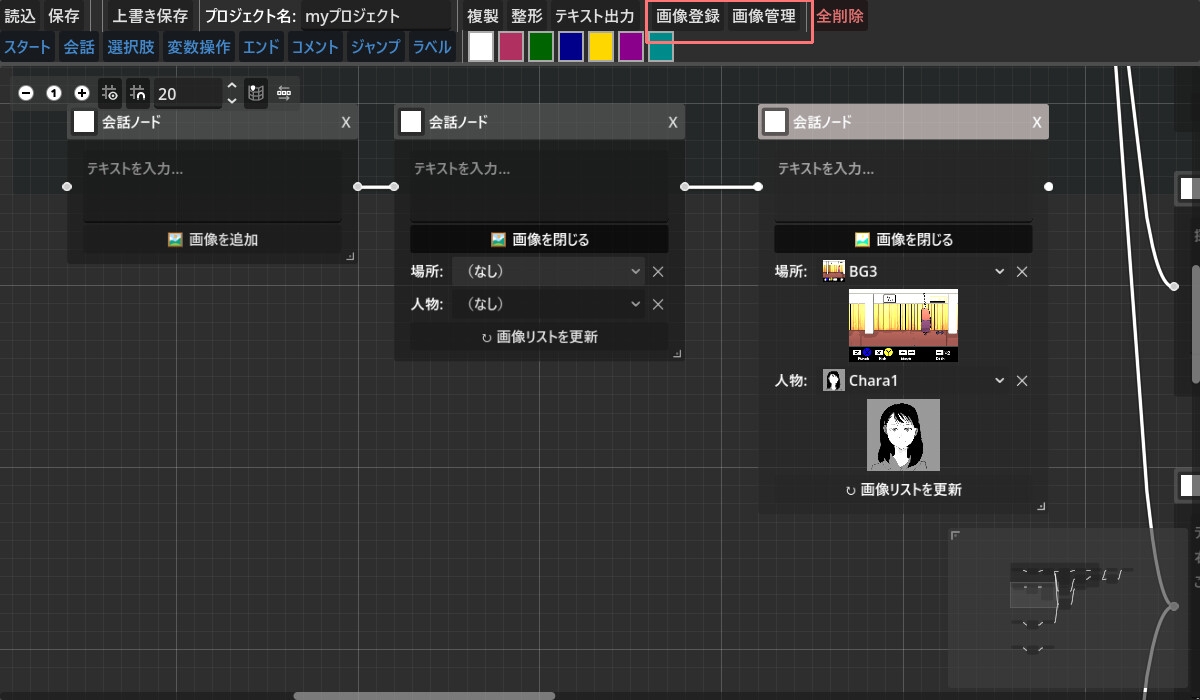Clear the BG3 場所 selection with X
The width and height of the screenshot is (1200, 700).
click(1022, 272)
